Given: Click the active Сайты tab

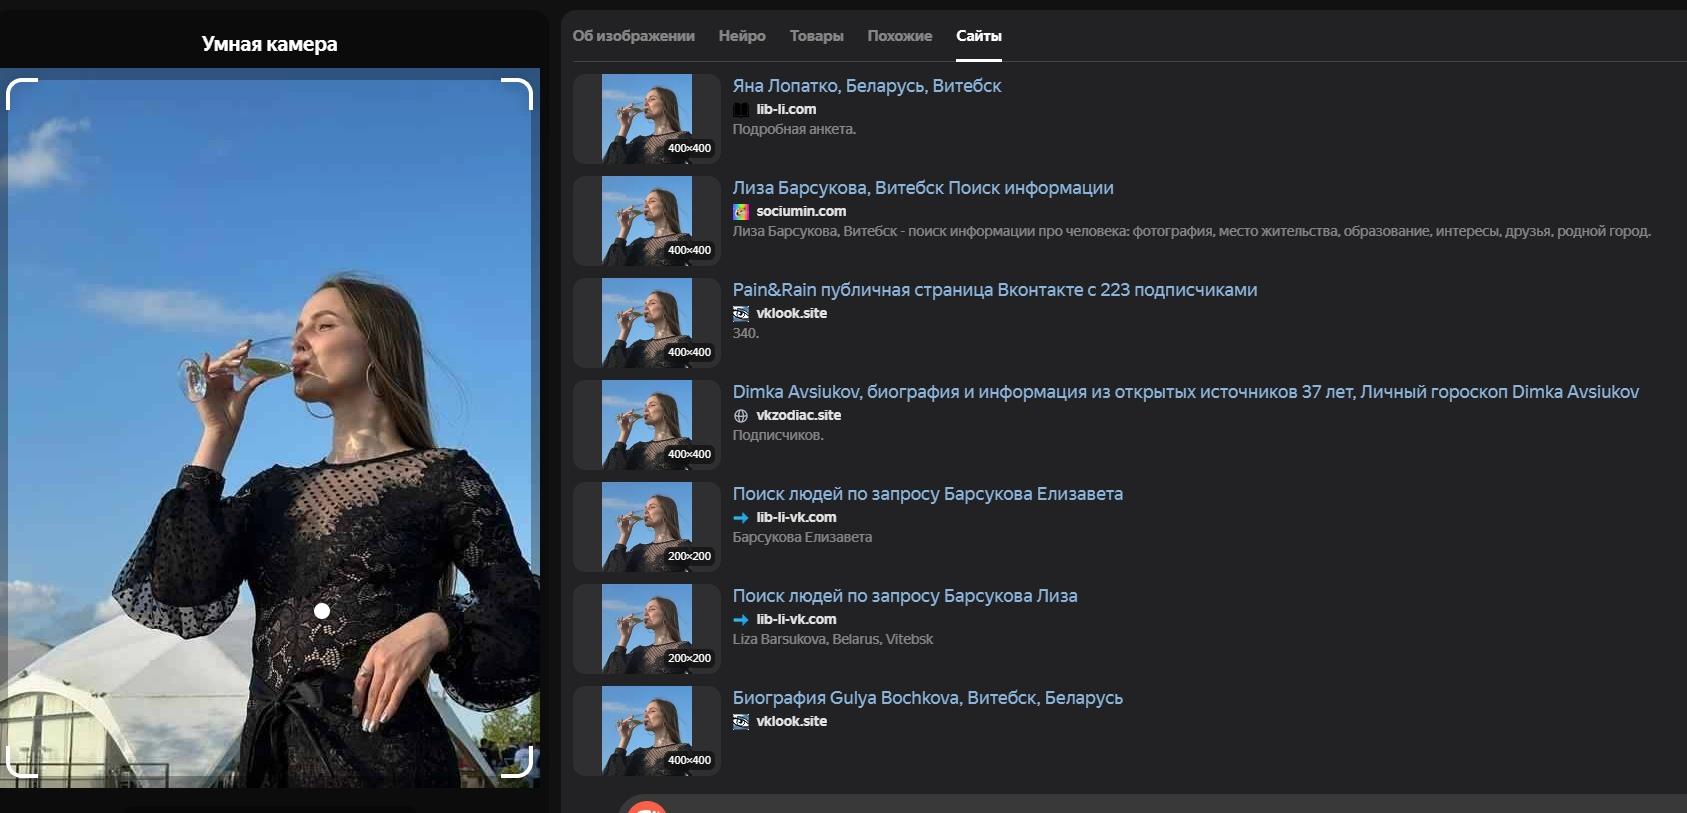Looking at the screenshot, I should (x=978, y=36).
